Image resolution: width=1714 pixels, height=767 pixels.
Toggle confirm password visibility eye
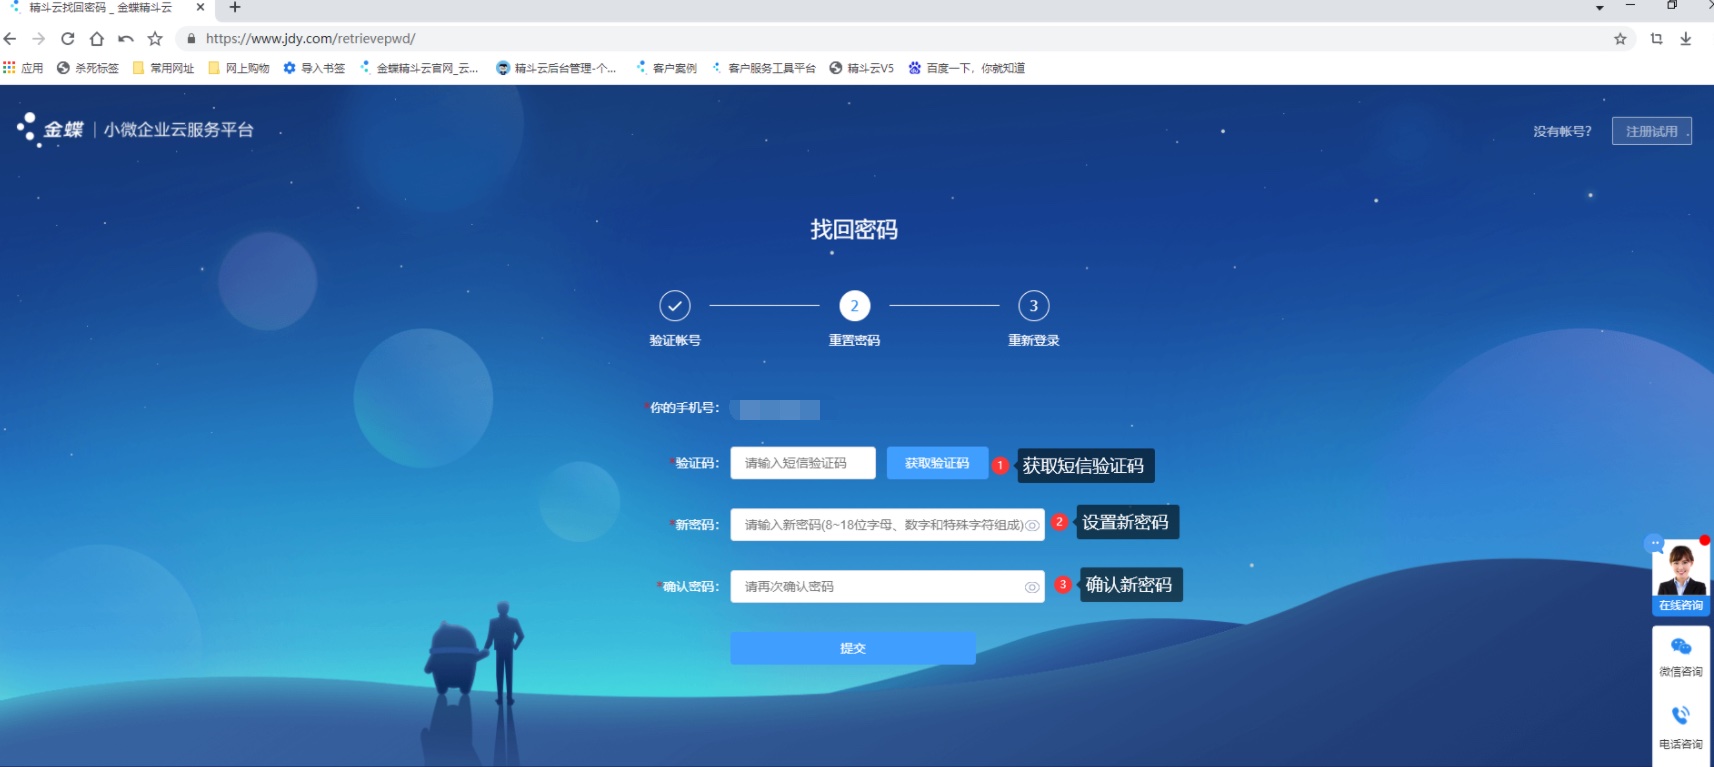tap(1032, 587)
